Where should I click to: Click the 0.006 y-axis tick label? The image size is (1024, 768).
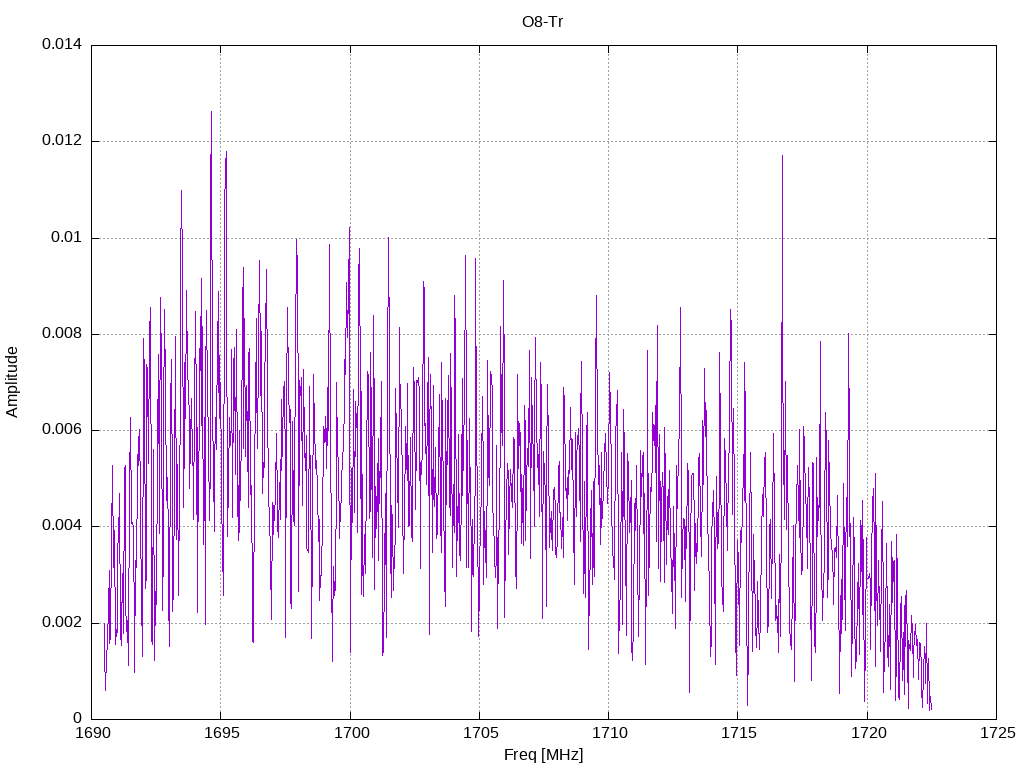[x=62, y=430]
